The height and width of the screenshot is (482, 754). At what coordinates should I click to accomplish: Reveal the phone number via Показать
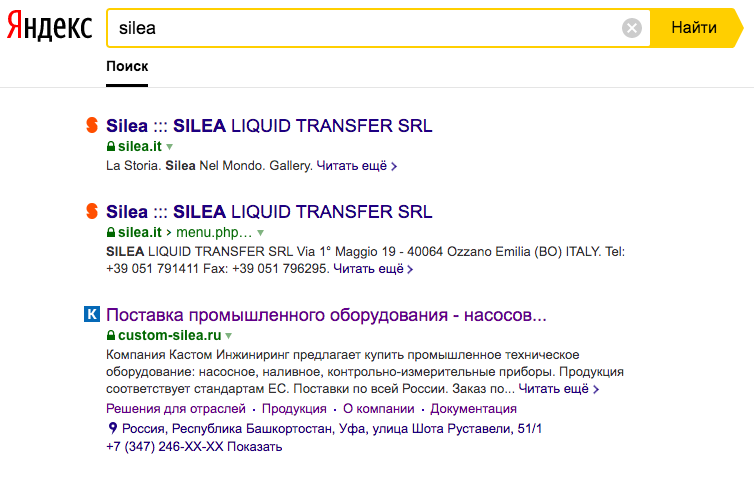(x=254, y=447)
